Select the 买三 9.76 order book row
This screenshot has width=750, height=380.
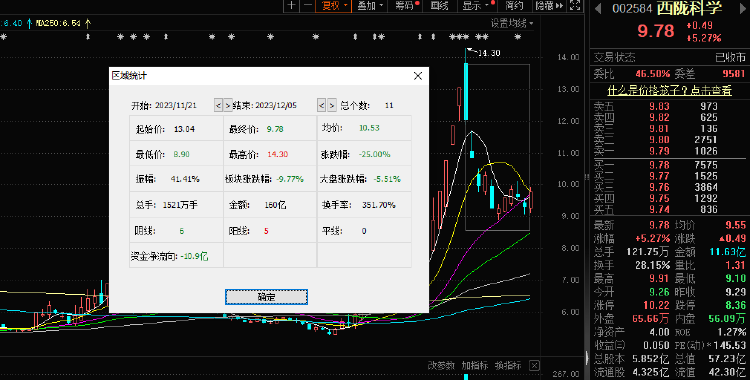669,187
